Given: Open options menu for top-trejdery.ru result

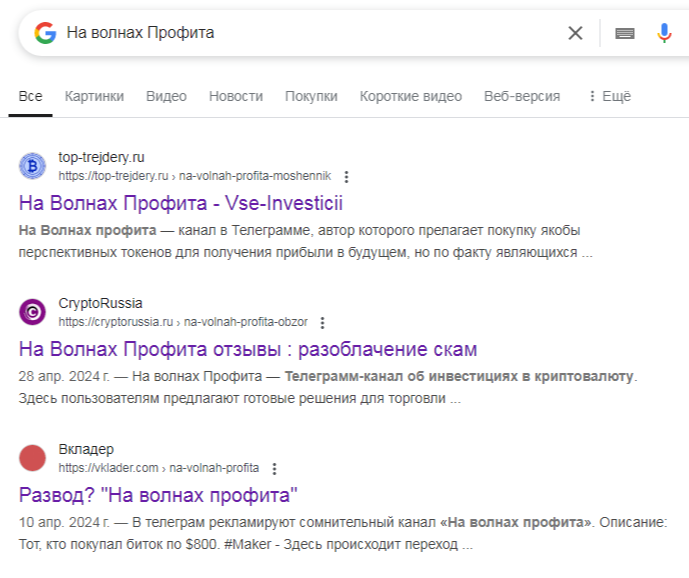Looking at the screenshot, I should click(x=346, y=177).
